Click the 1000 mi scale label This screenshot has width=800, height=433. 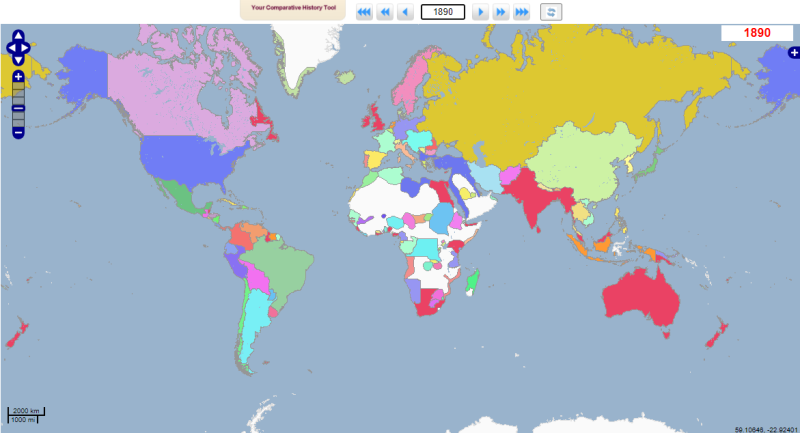[23, 419]
